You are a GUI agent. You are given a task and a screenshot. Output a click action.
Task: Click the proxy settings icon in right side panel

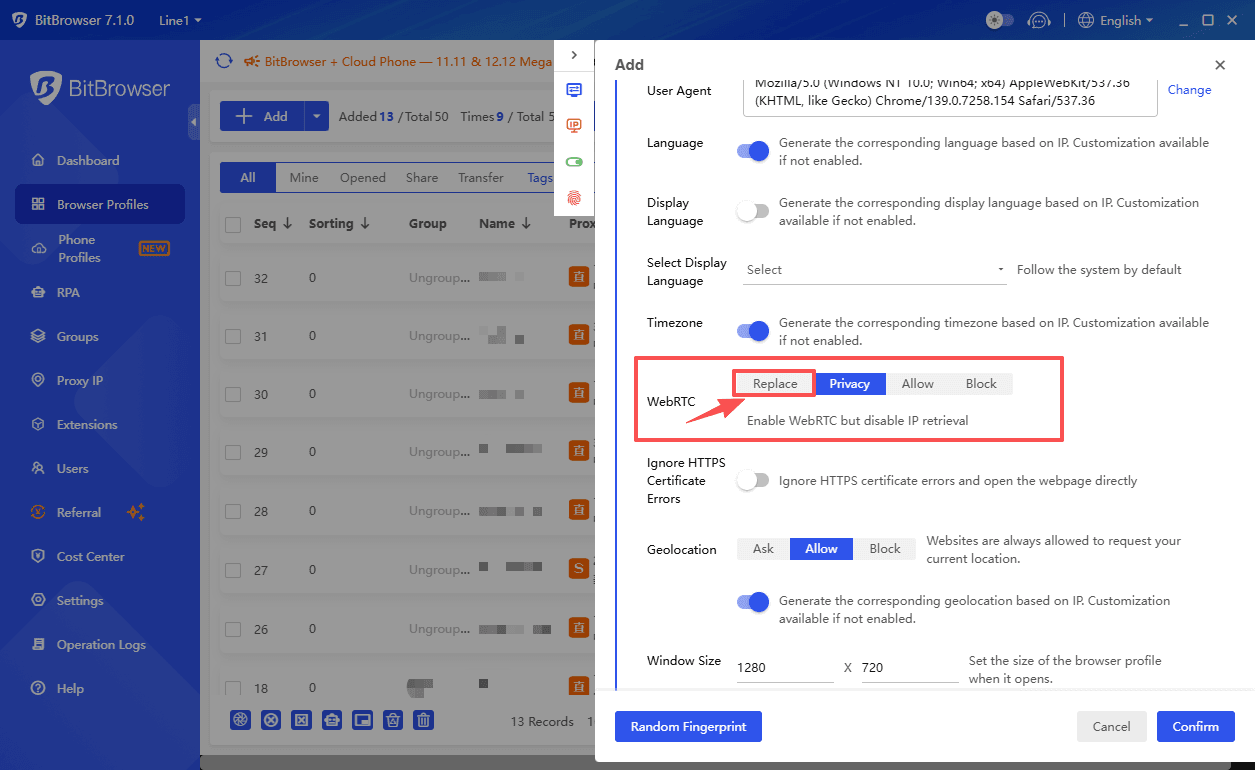coord(574,89)
